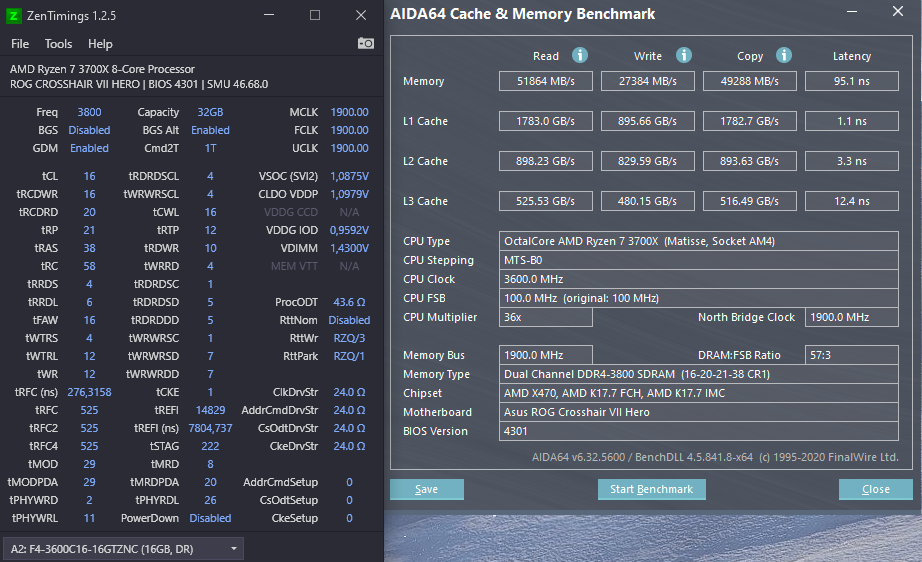
Task: Click the tSTAG value 222
Action: click(210, 446)
